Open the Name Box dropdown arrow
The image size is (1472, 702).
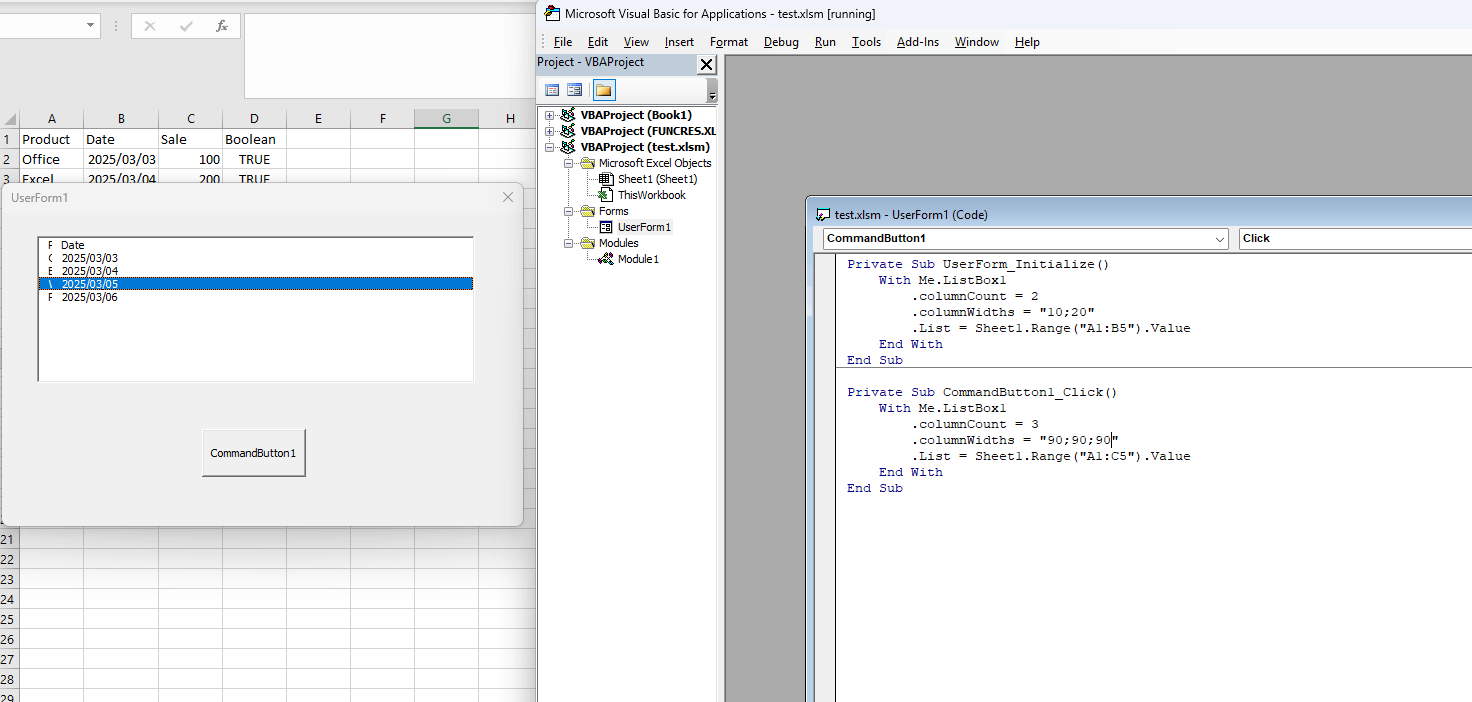pyautogui.click(x=91, y=25)
